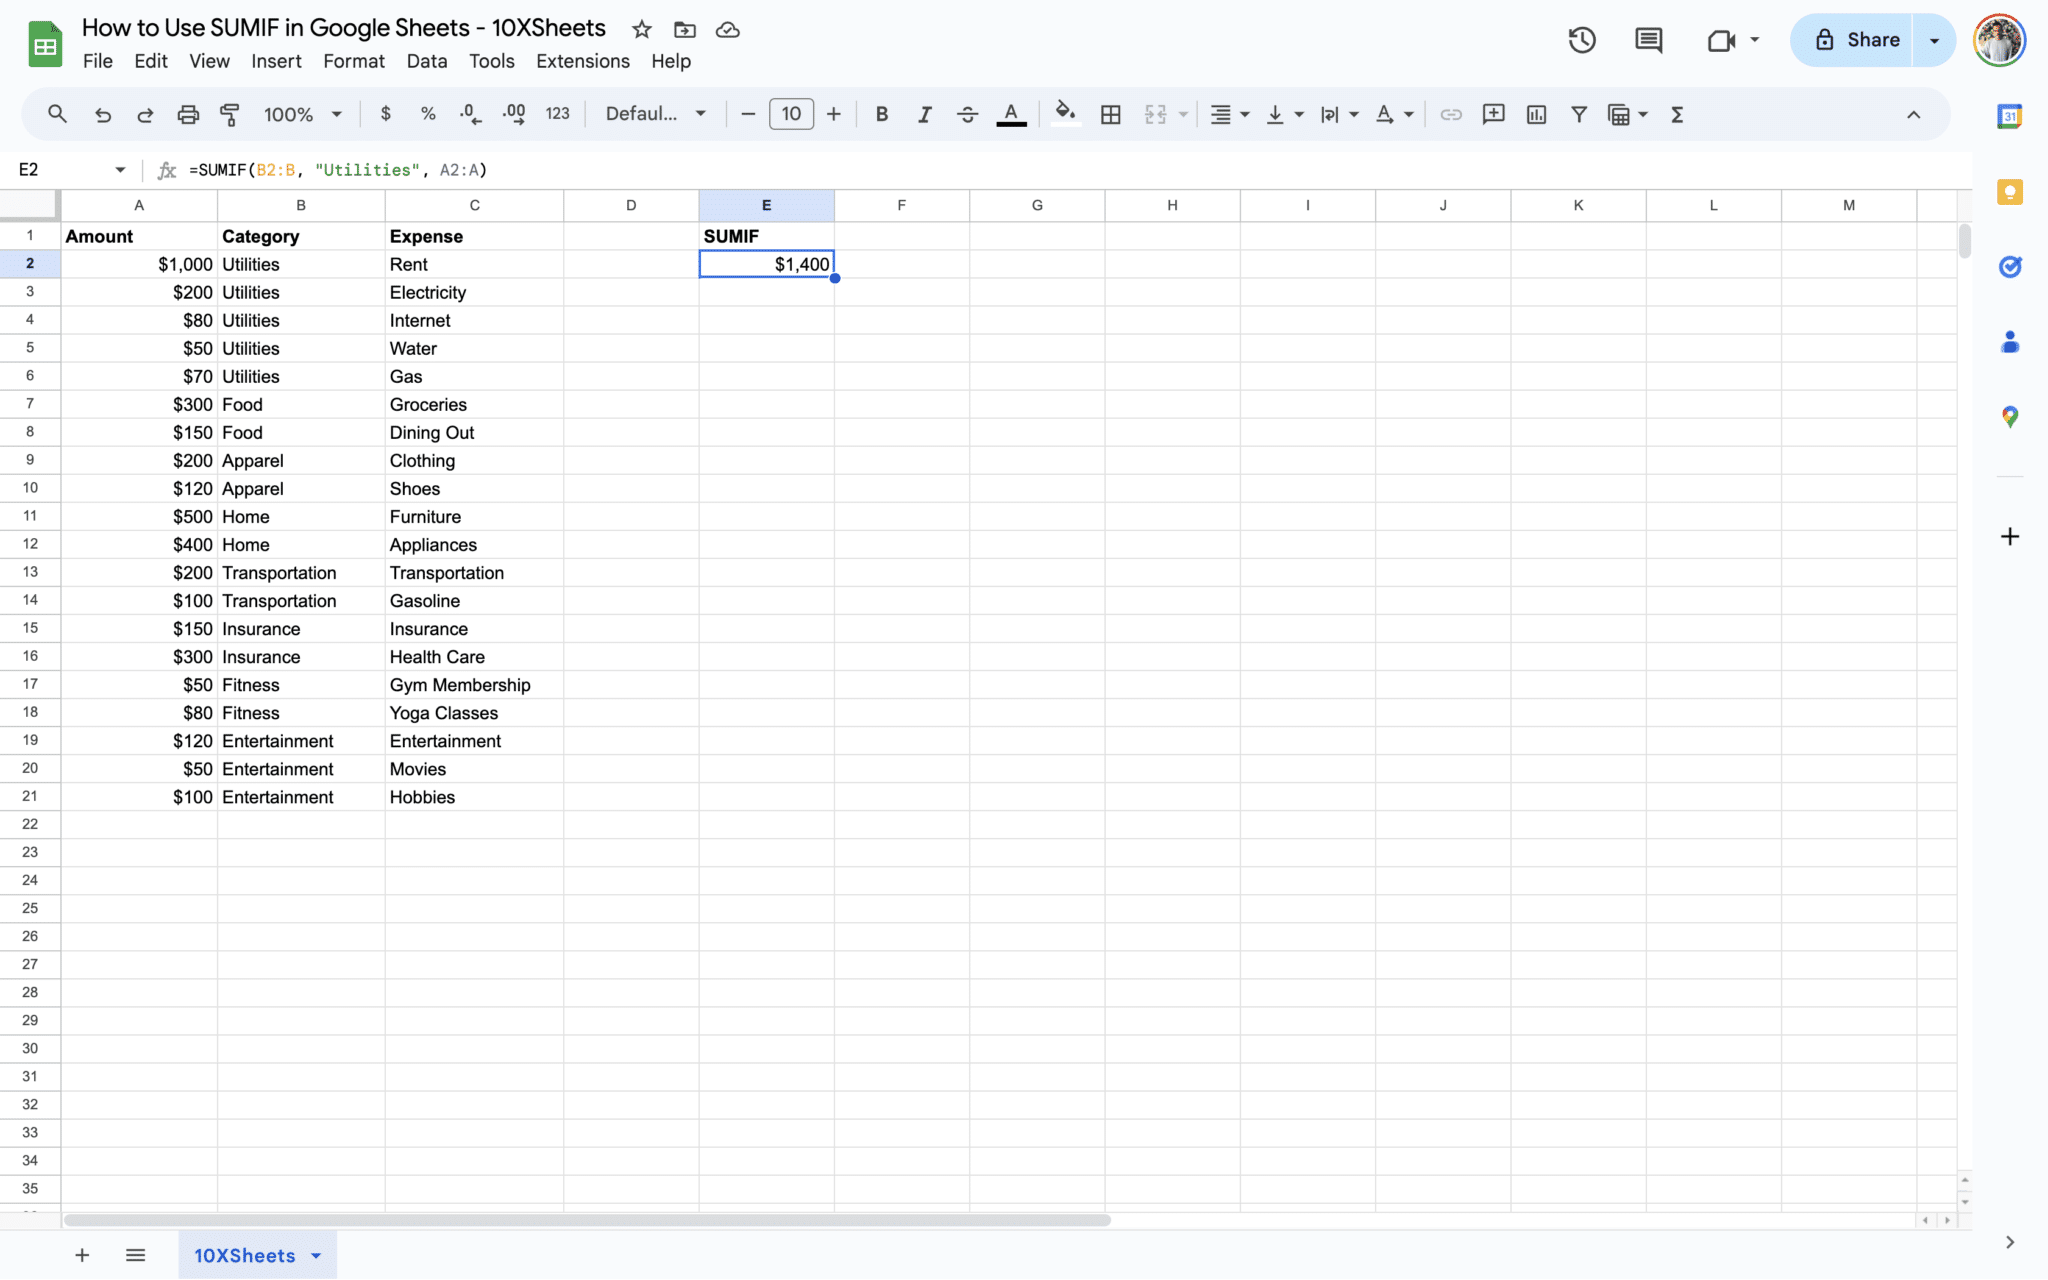
Task: Open version history clock icon
Action: point(1581,40)
